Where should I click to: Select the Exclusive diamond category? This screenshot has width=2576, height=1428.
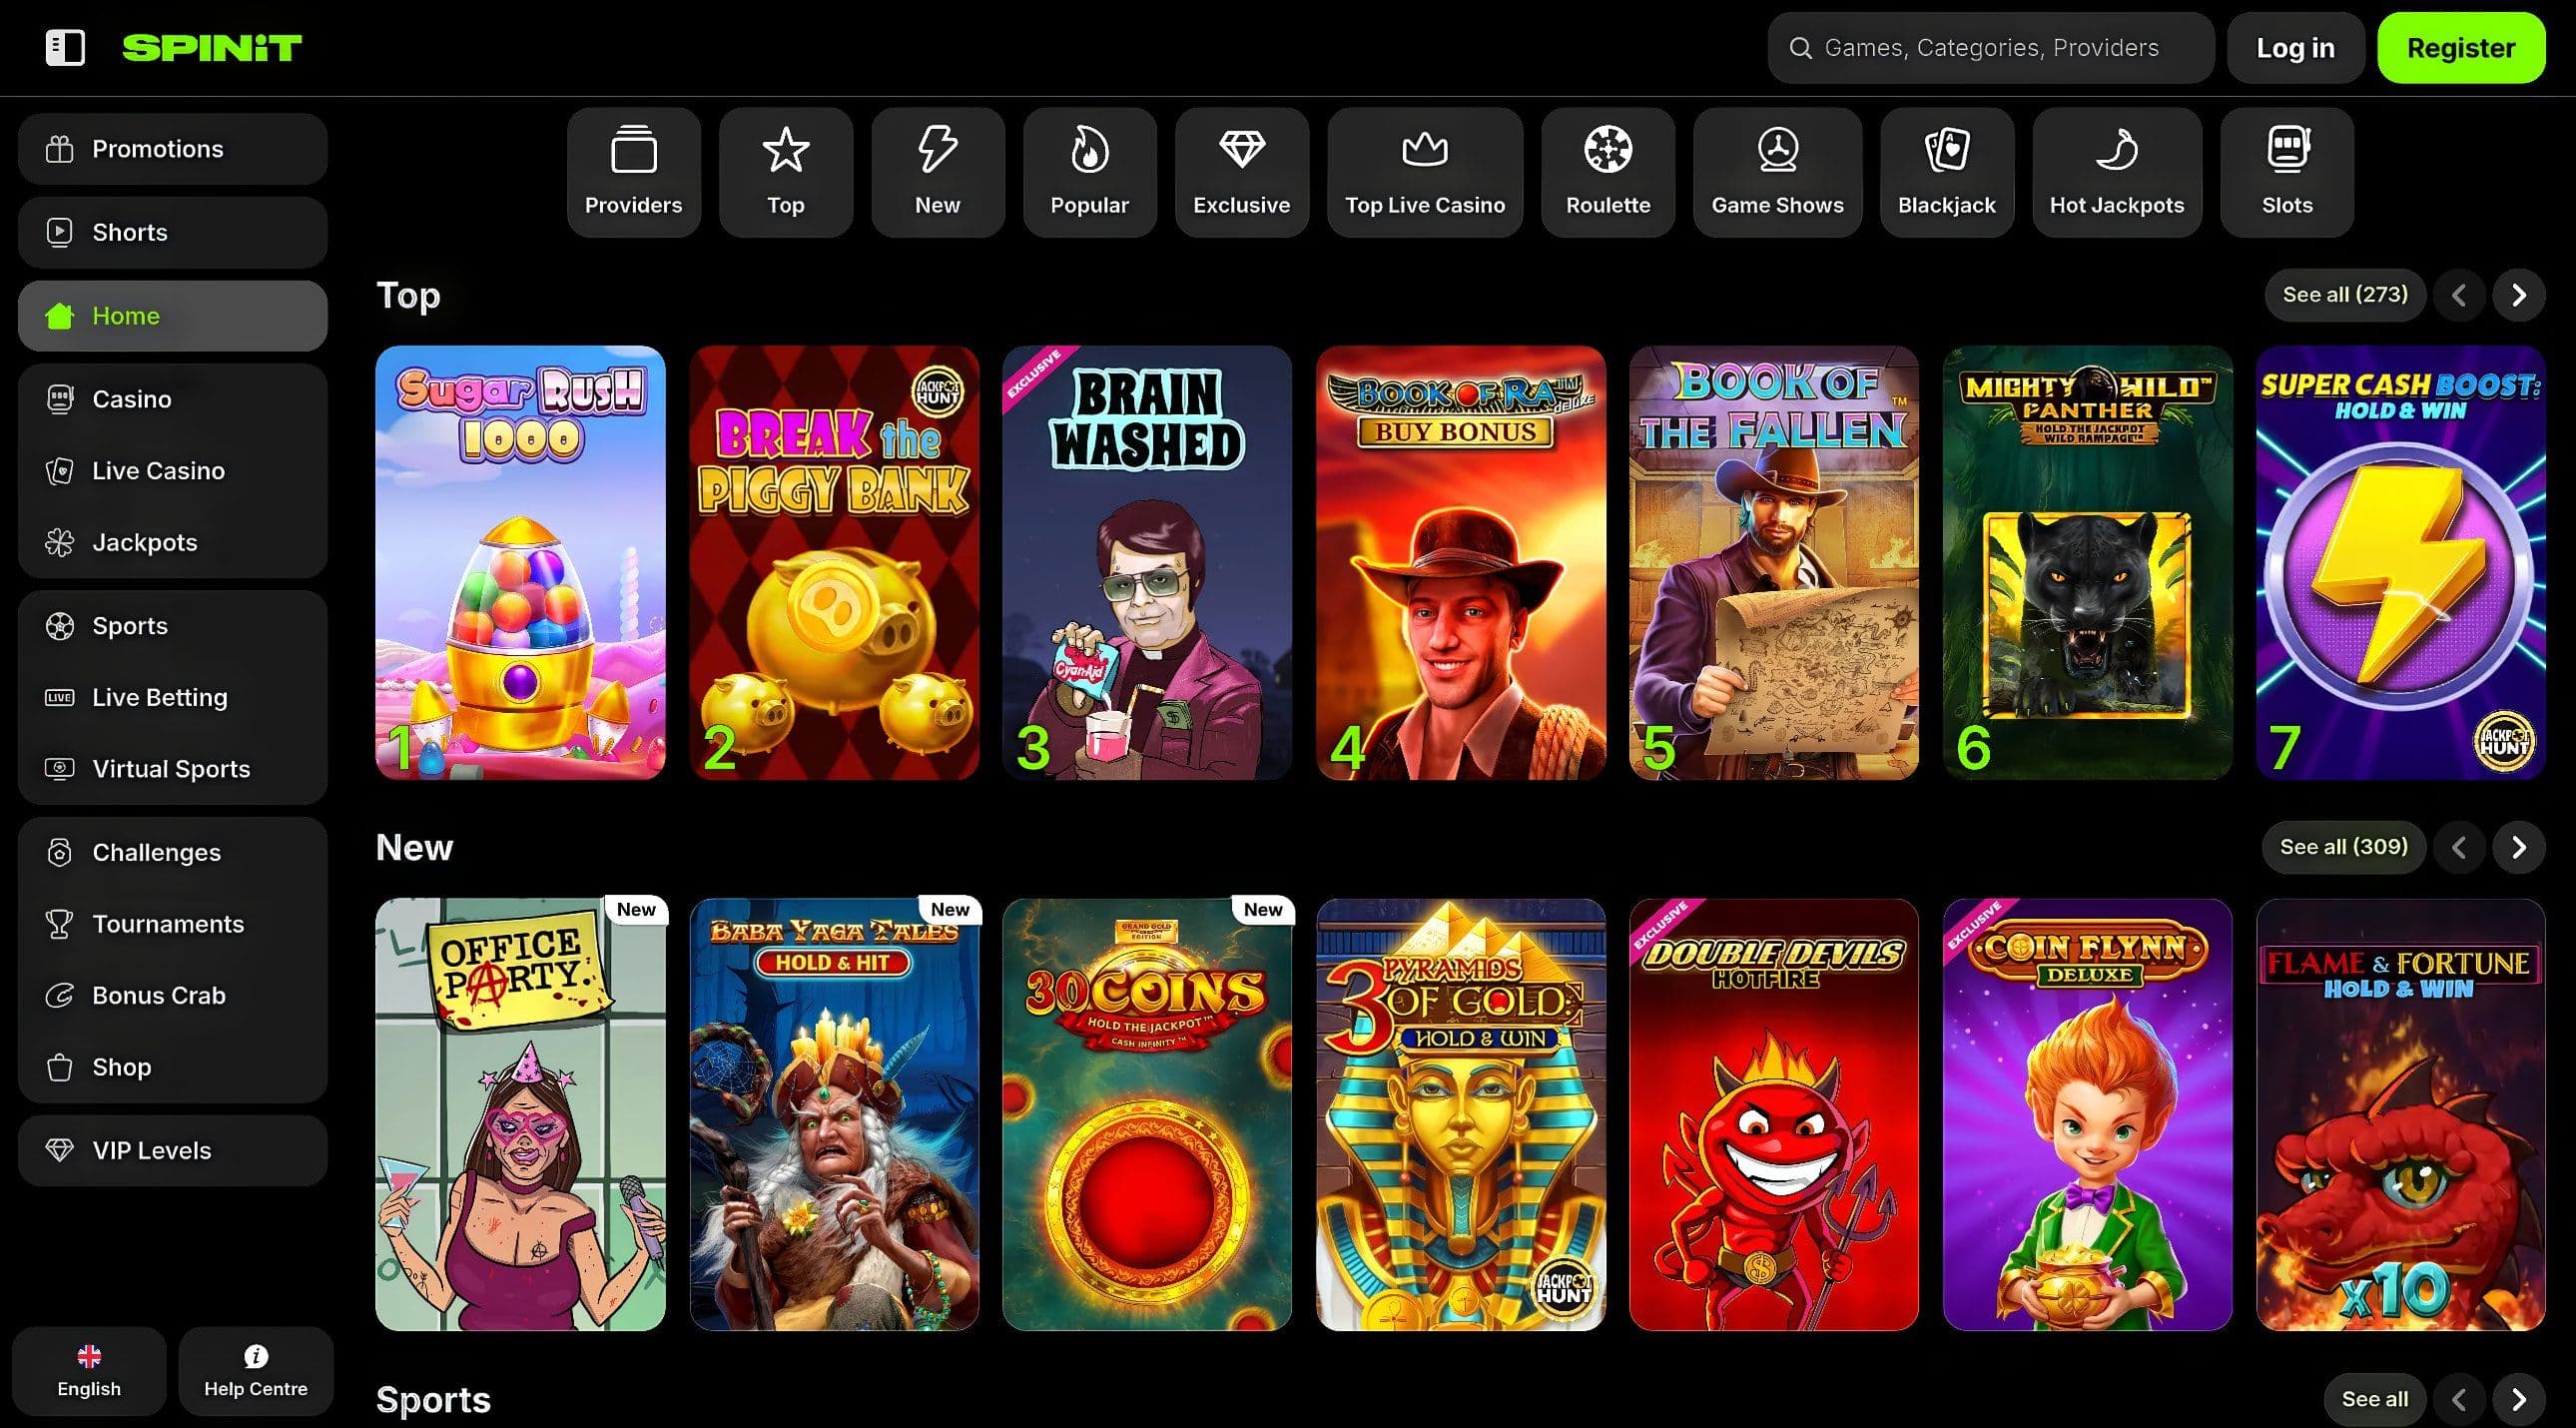tap(1241, 172)
